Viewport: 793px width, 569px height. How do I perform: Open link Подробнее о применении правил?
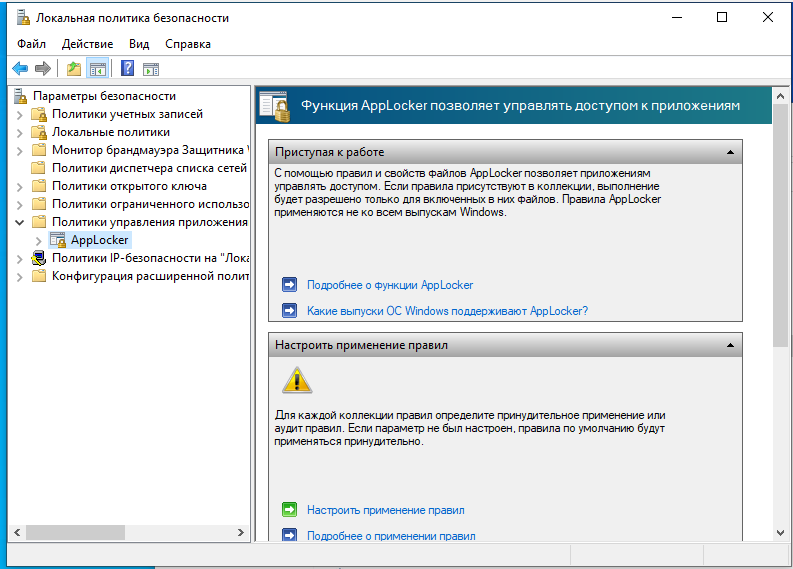pyautogui.click(x=391, y=536)
